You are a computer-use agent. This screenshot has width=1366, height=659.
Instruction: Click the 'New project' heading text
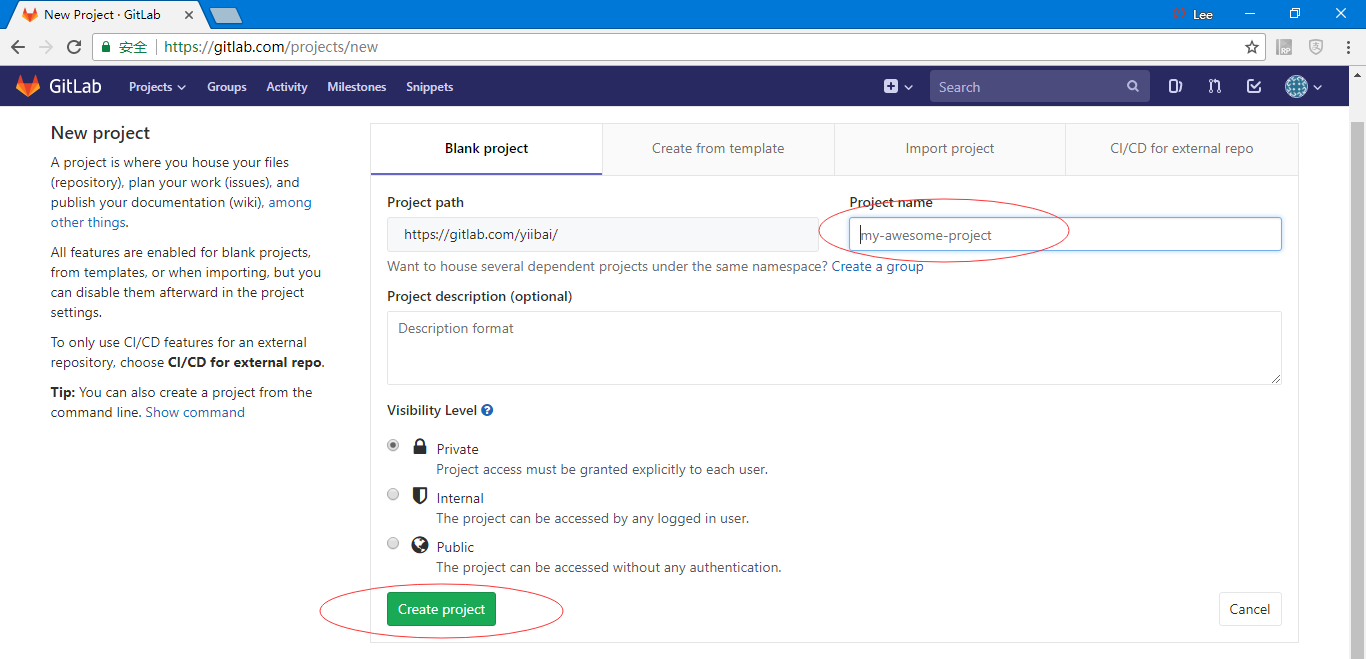click(100, 133)
